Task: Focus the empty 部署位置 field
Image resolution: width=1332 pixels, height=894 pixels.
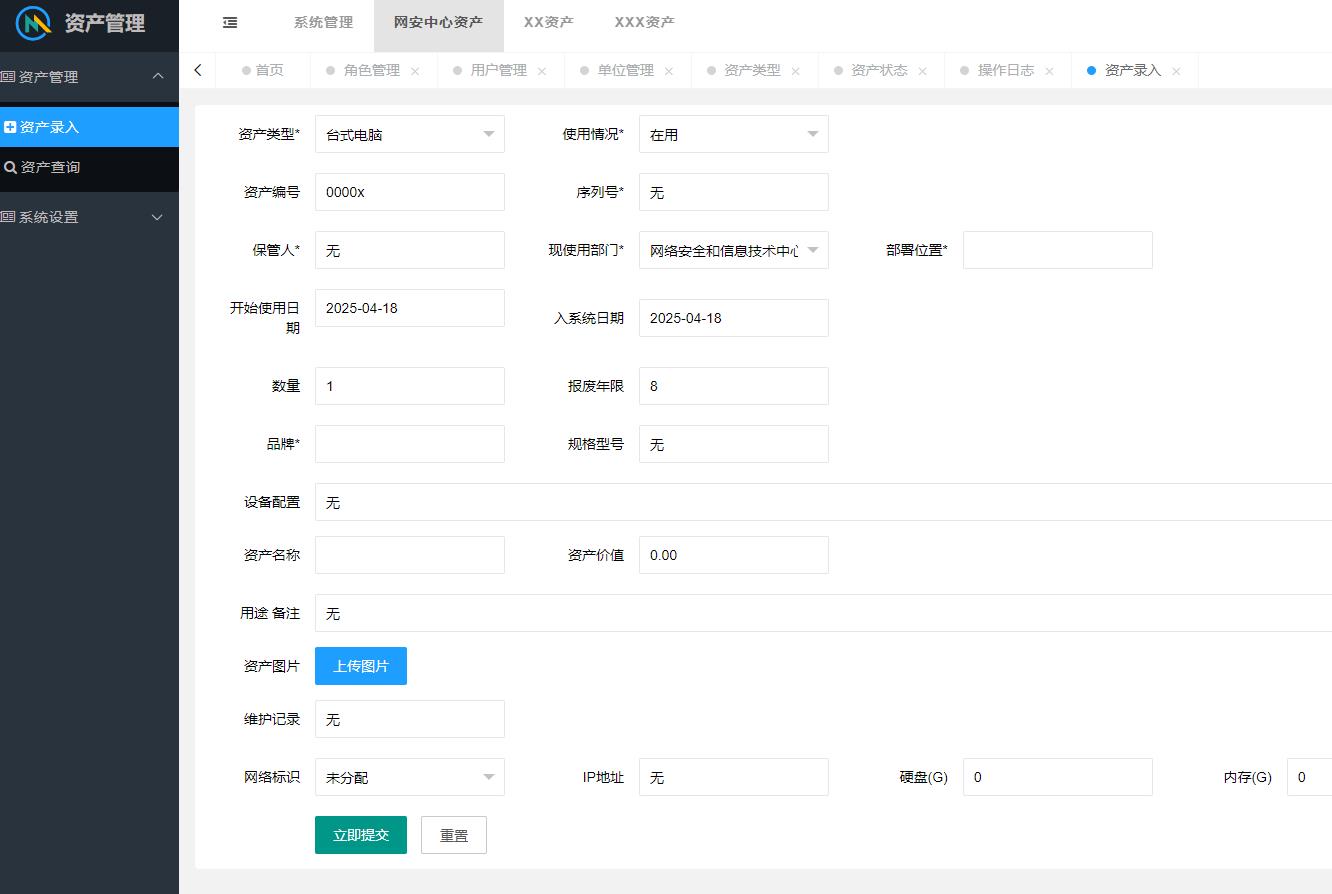Action: 1058,250
